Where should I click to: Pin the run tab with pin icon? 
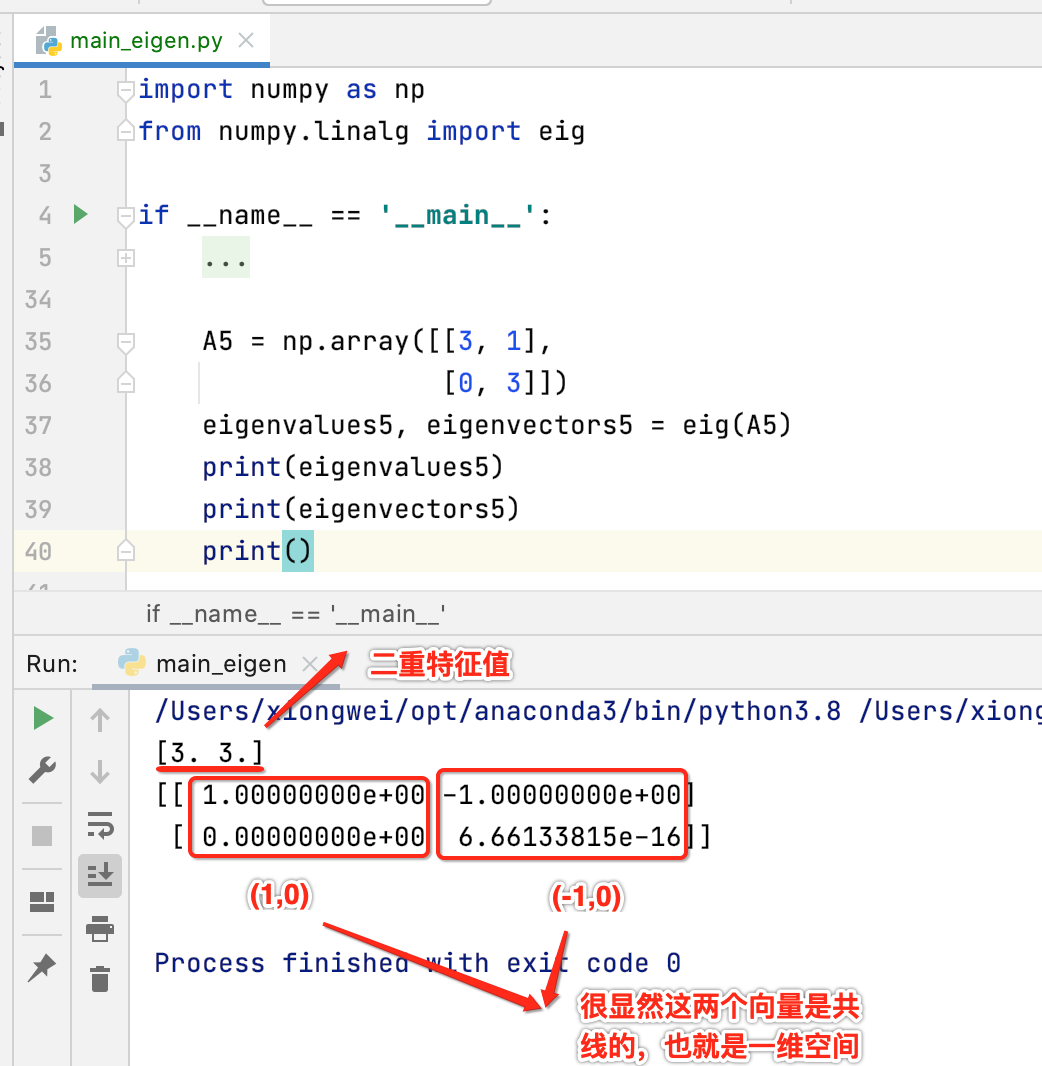tap(42, 967)
